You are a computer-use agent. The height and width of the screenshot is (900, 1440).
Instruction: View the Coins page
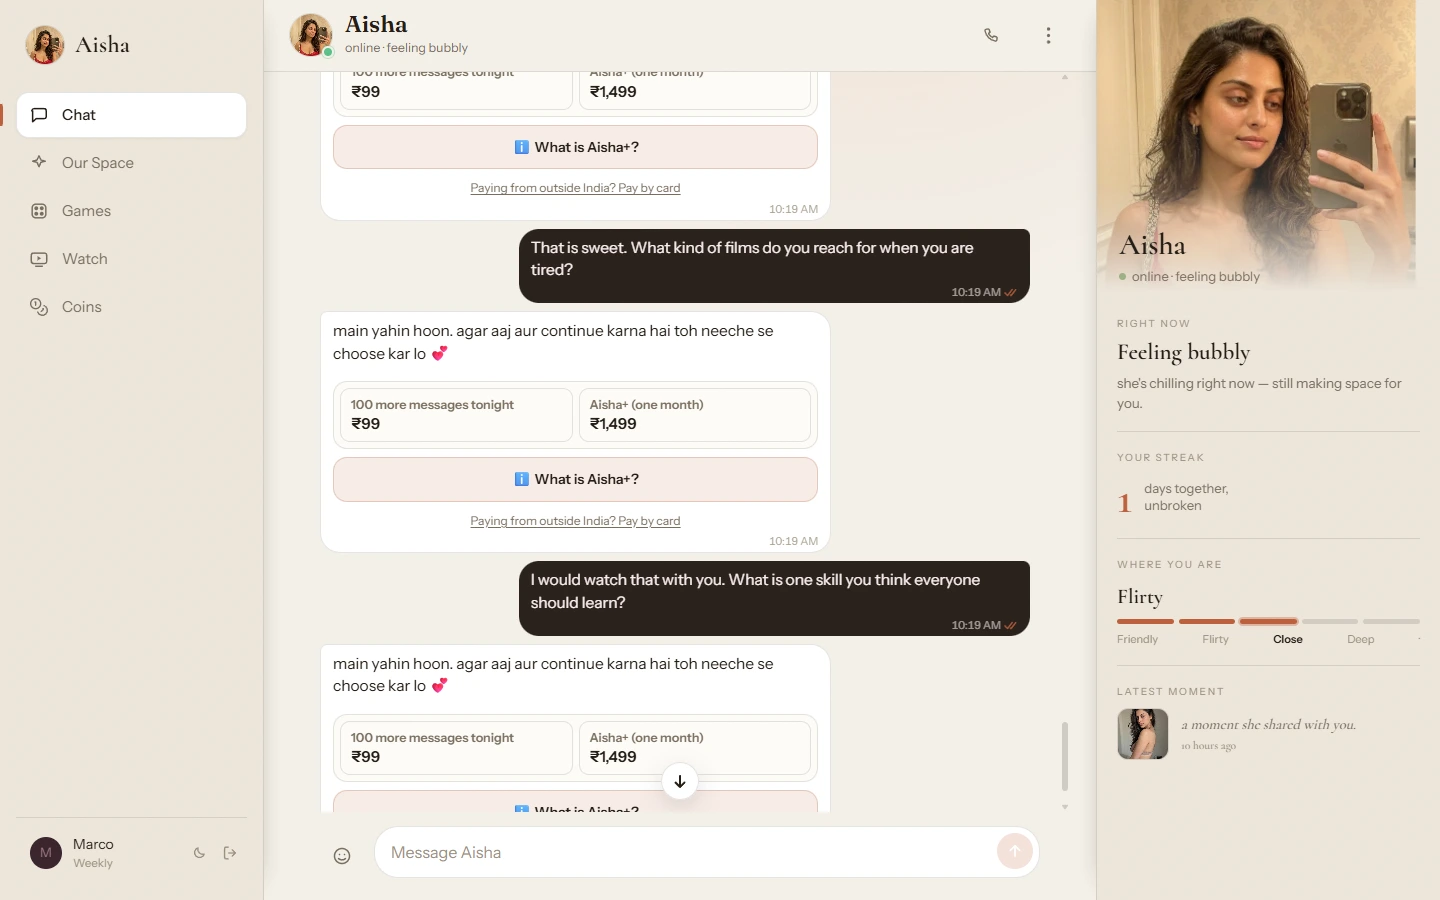131,307
